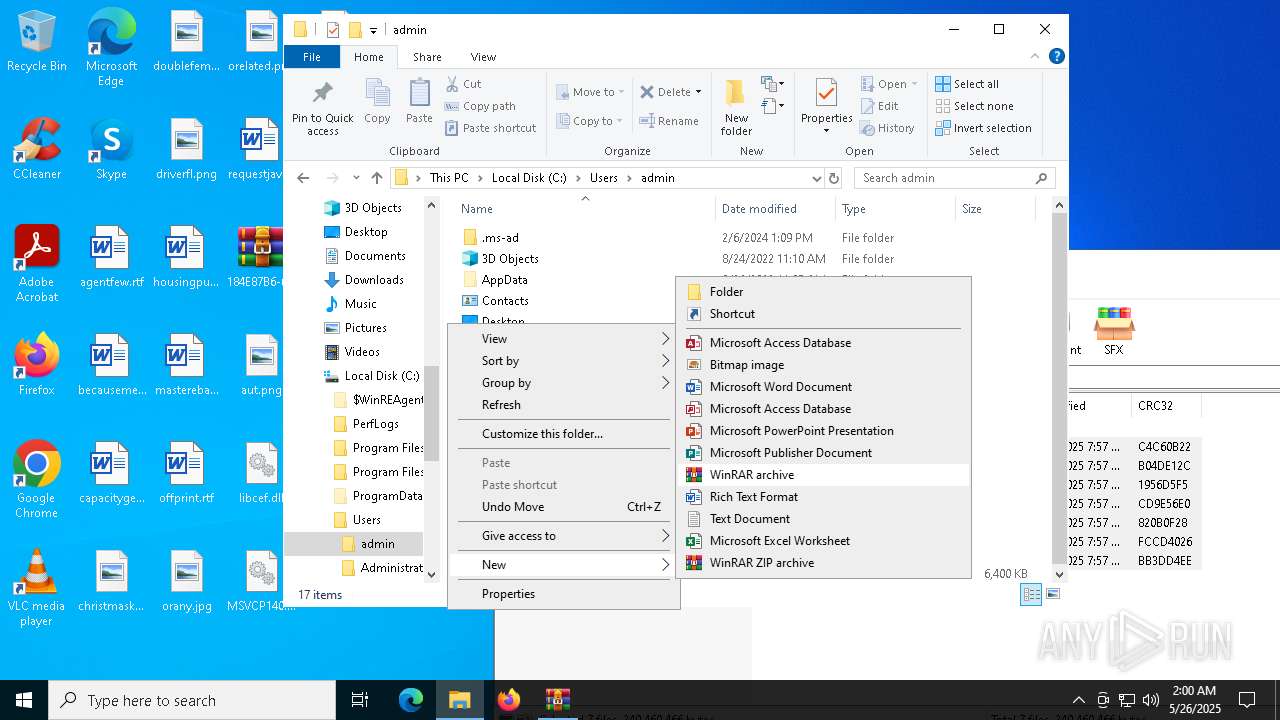This screenshot has width=1280, height=720.
Task: Click Refresh in the context menu
Action: click(x=564, y=405)
